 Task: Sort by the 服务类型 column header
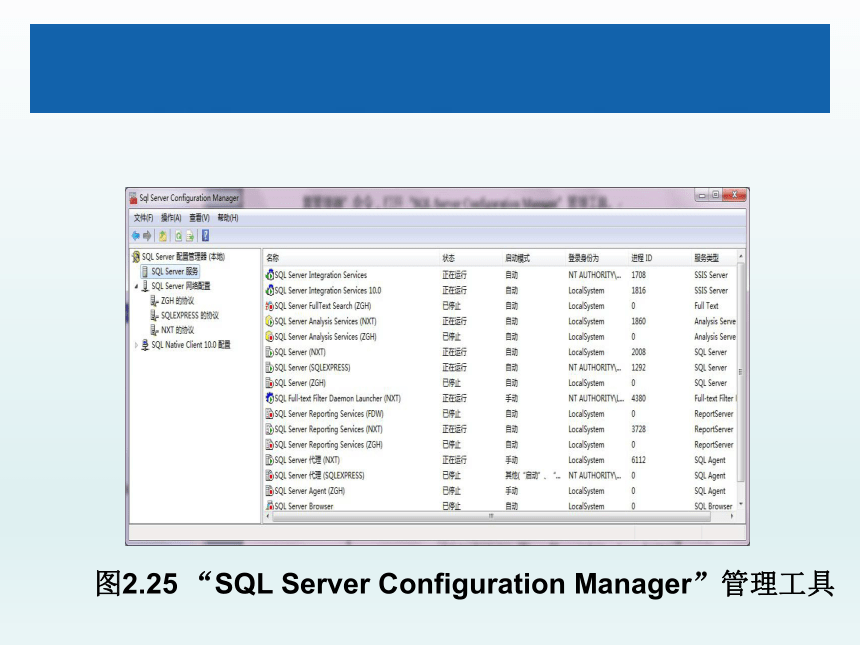point(714,258)
